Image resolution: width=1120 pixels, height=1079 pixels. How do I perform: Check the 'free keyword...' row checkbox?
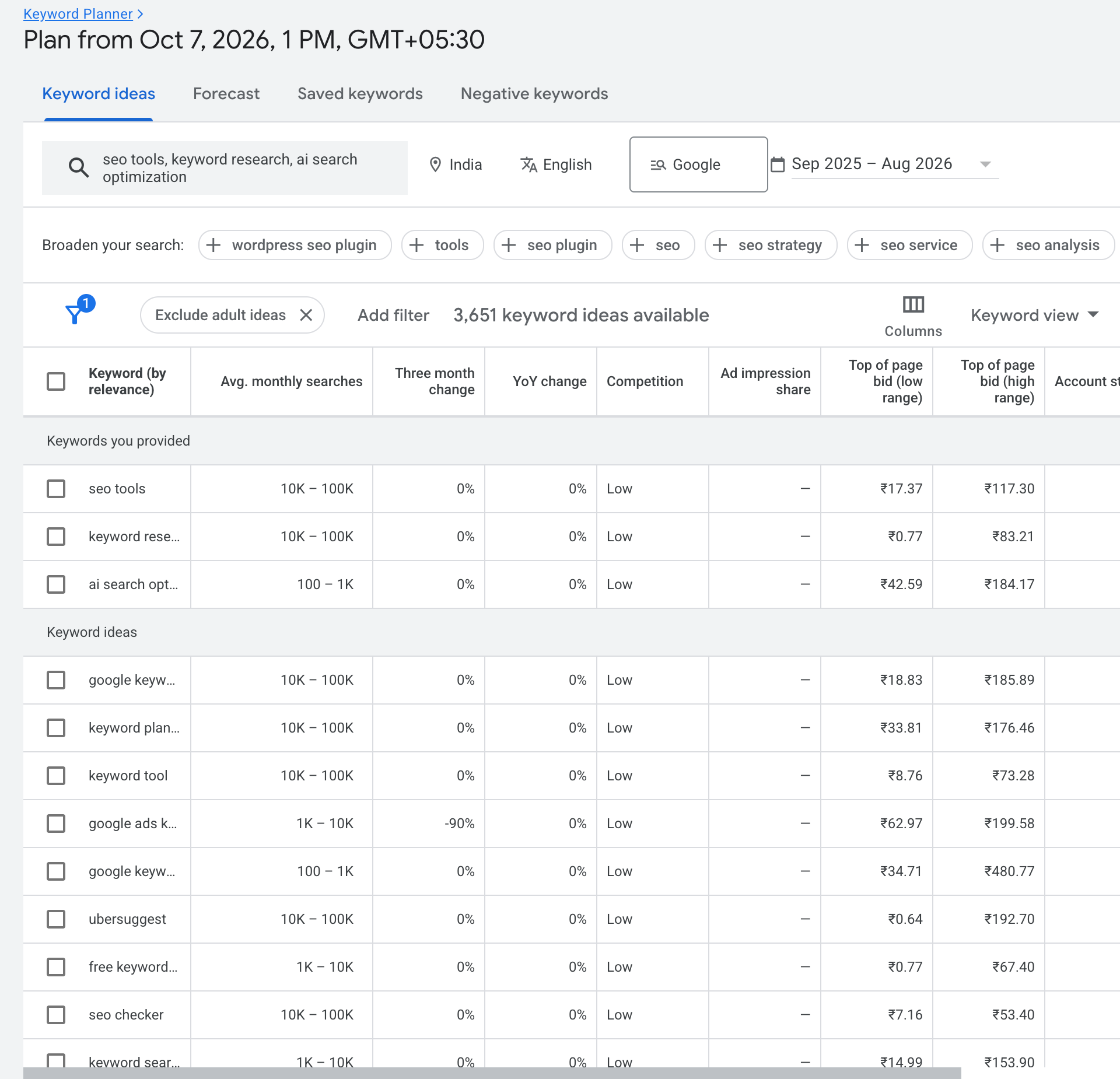tap(56, 967)
